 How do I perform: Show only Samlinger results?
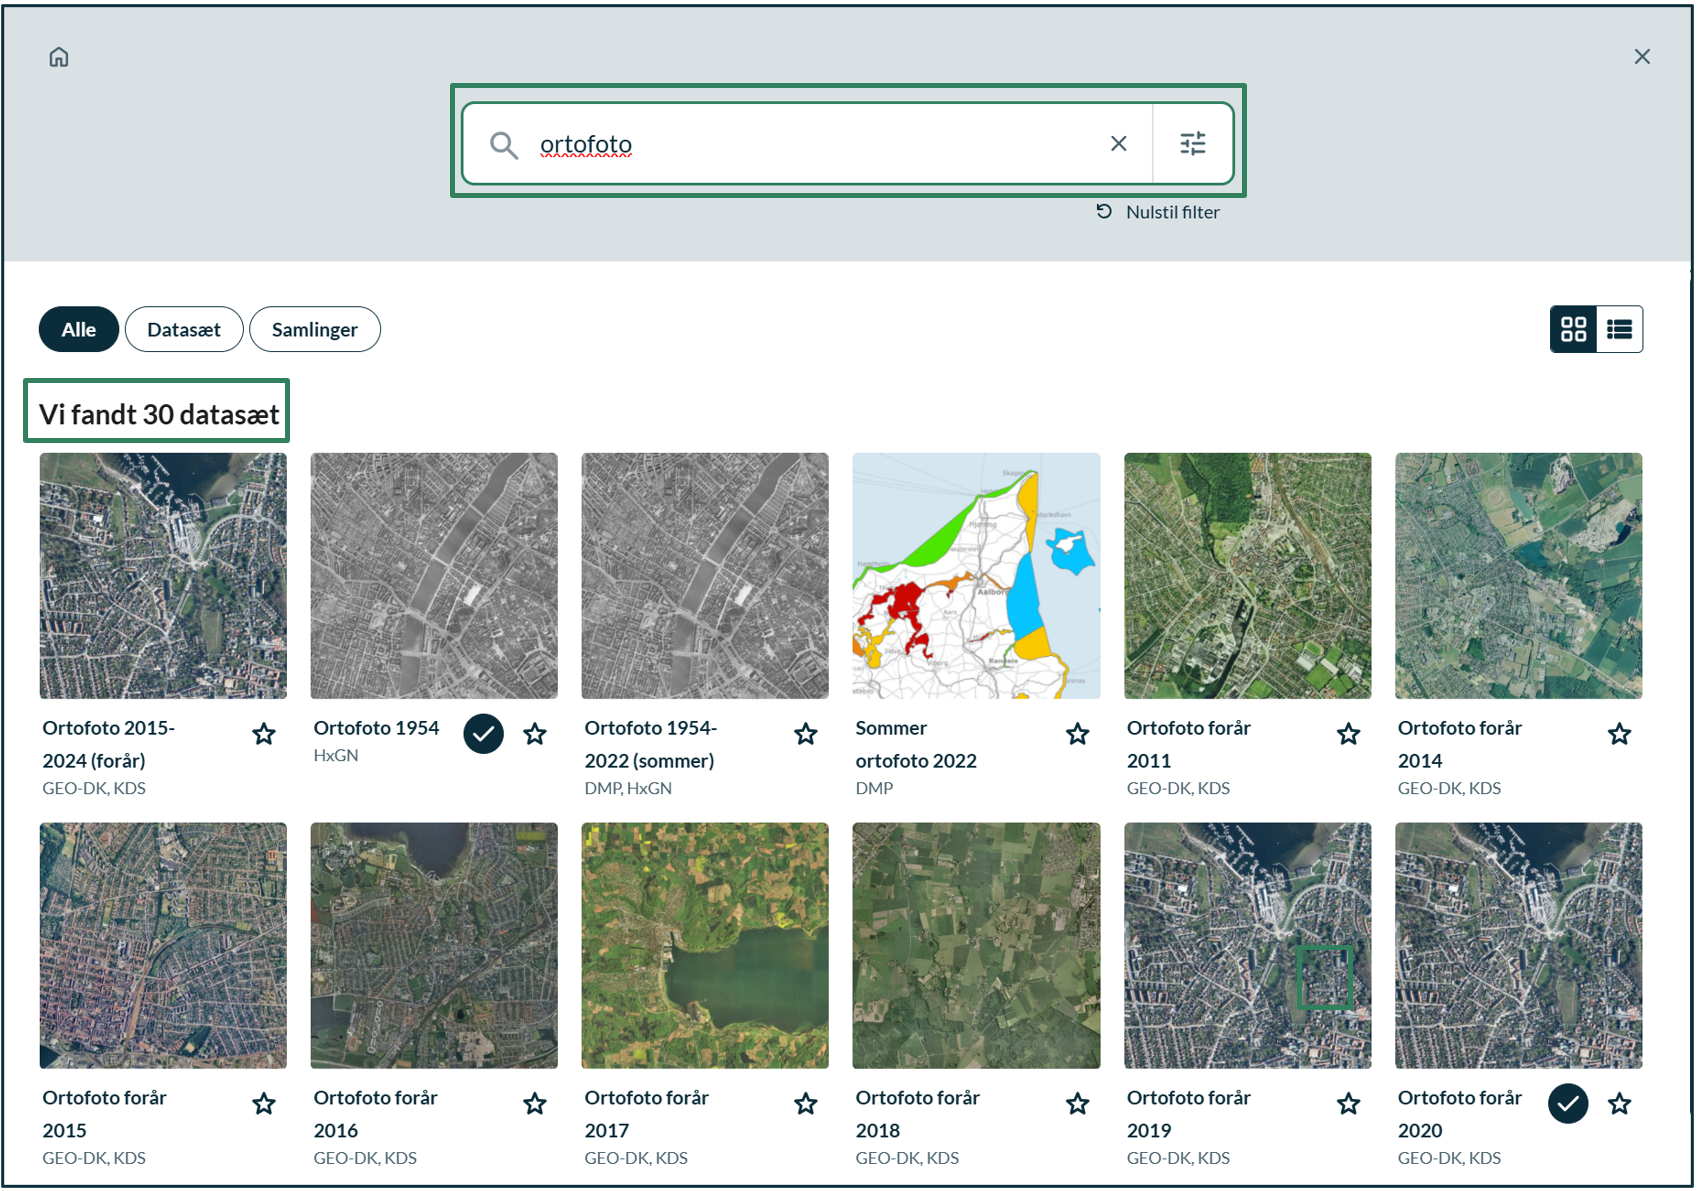tap(314, 330)
